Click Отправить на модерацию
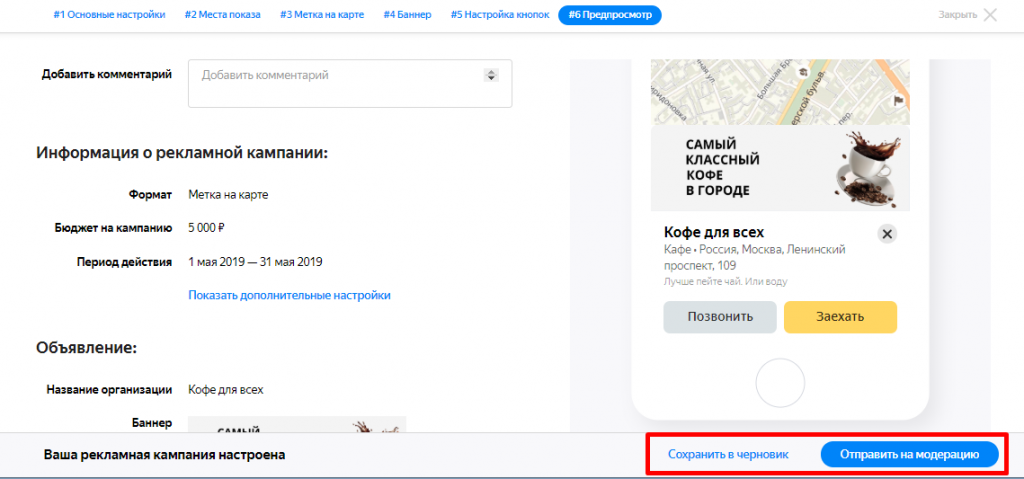This screenshot has height=479, width=1024. point(909,454)
